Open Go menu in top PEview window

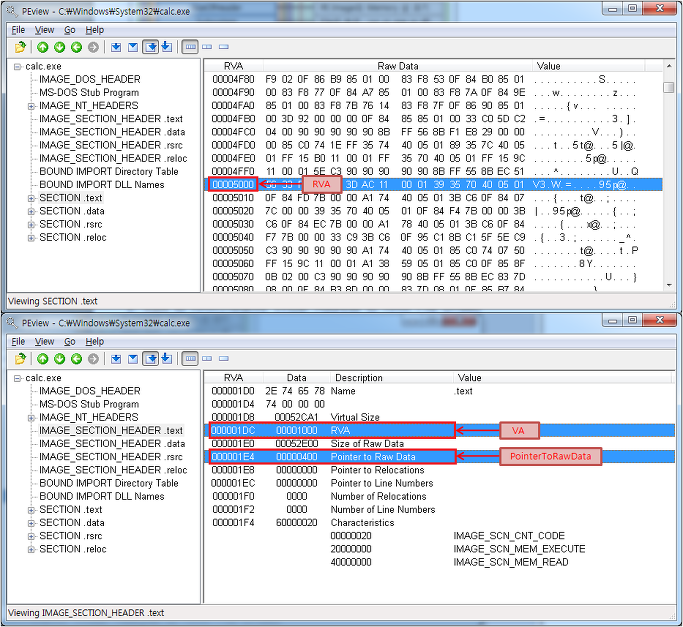(70, 30)
